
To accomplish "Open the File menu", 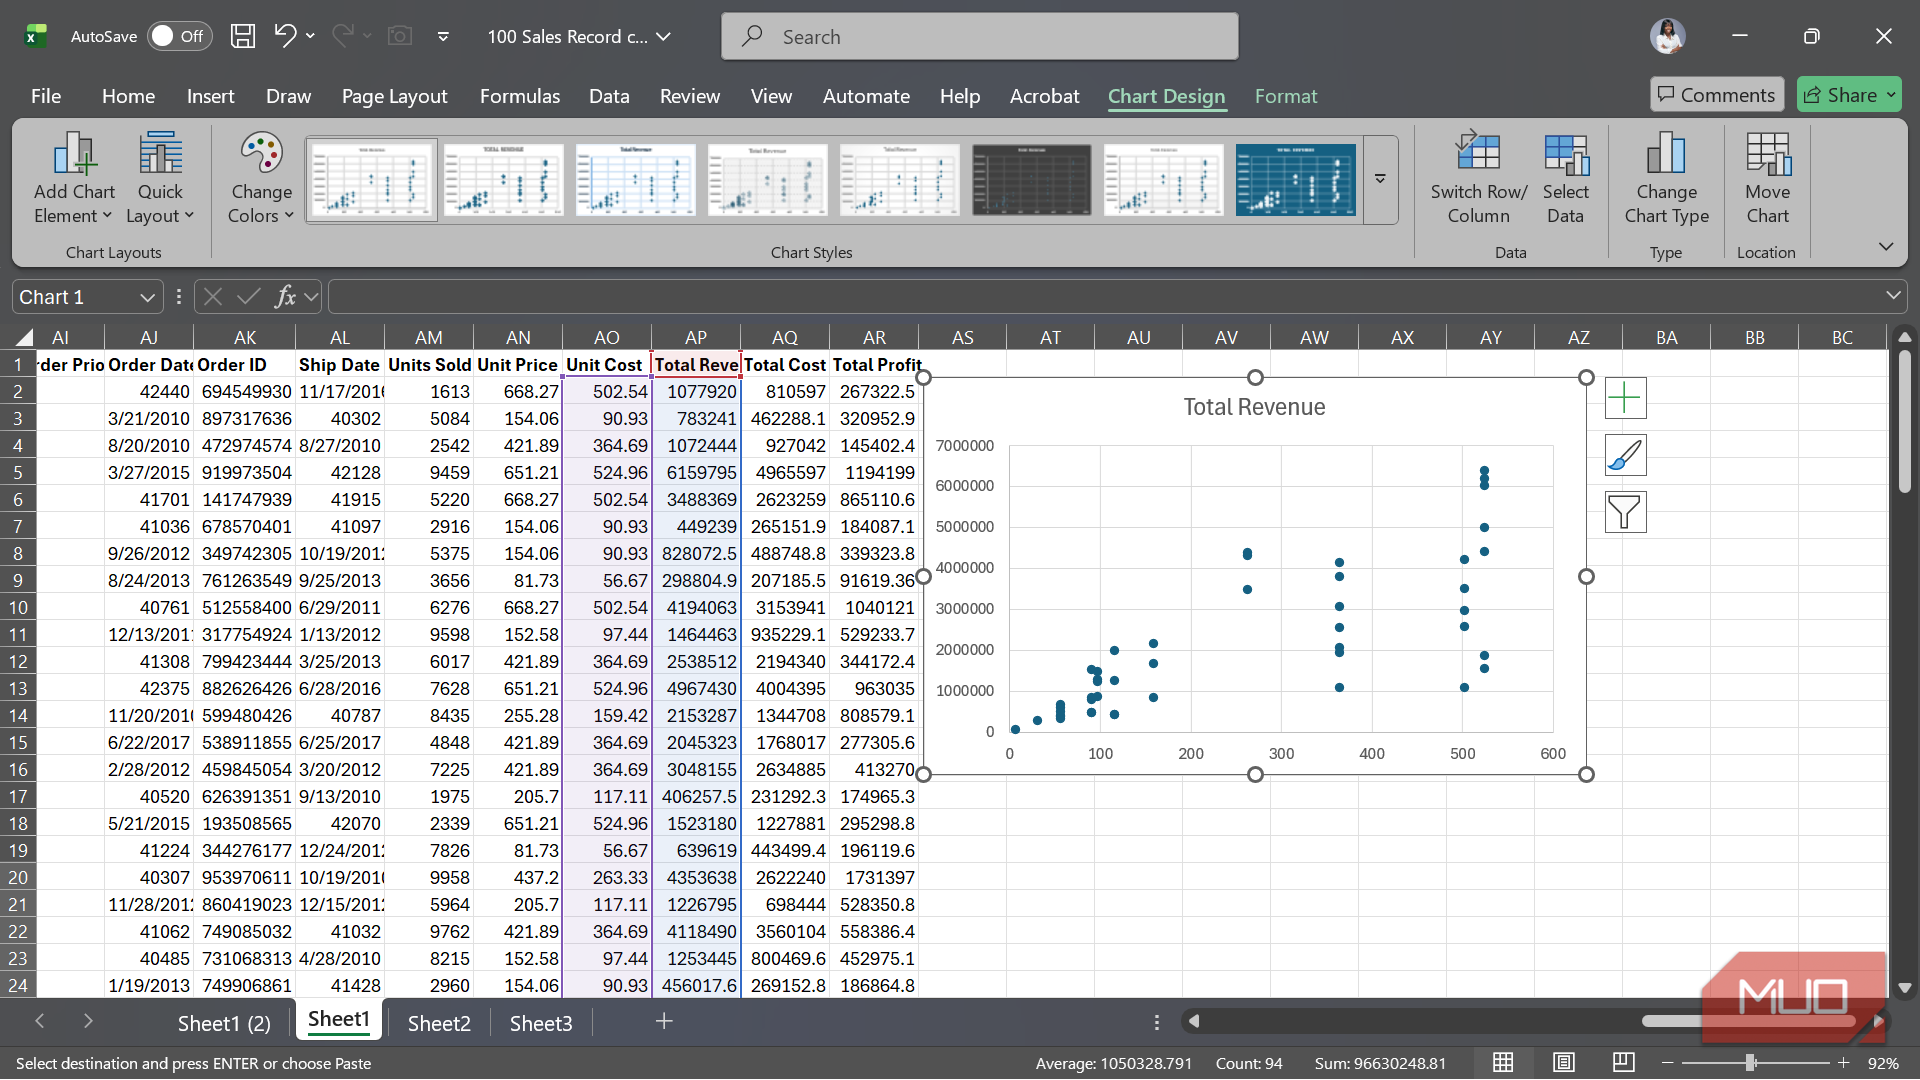I will coord(46,96).
